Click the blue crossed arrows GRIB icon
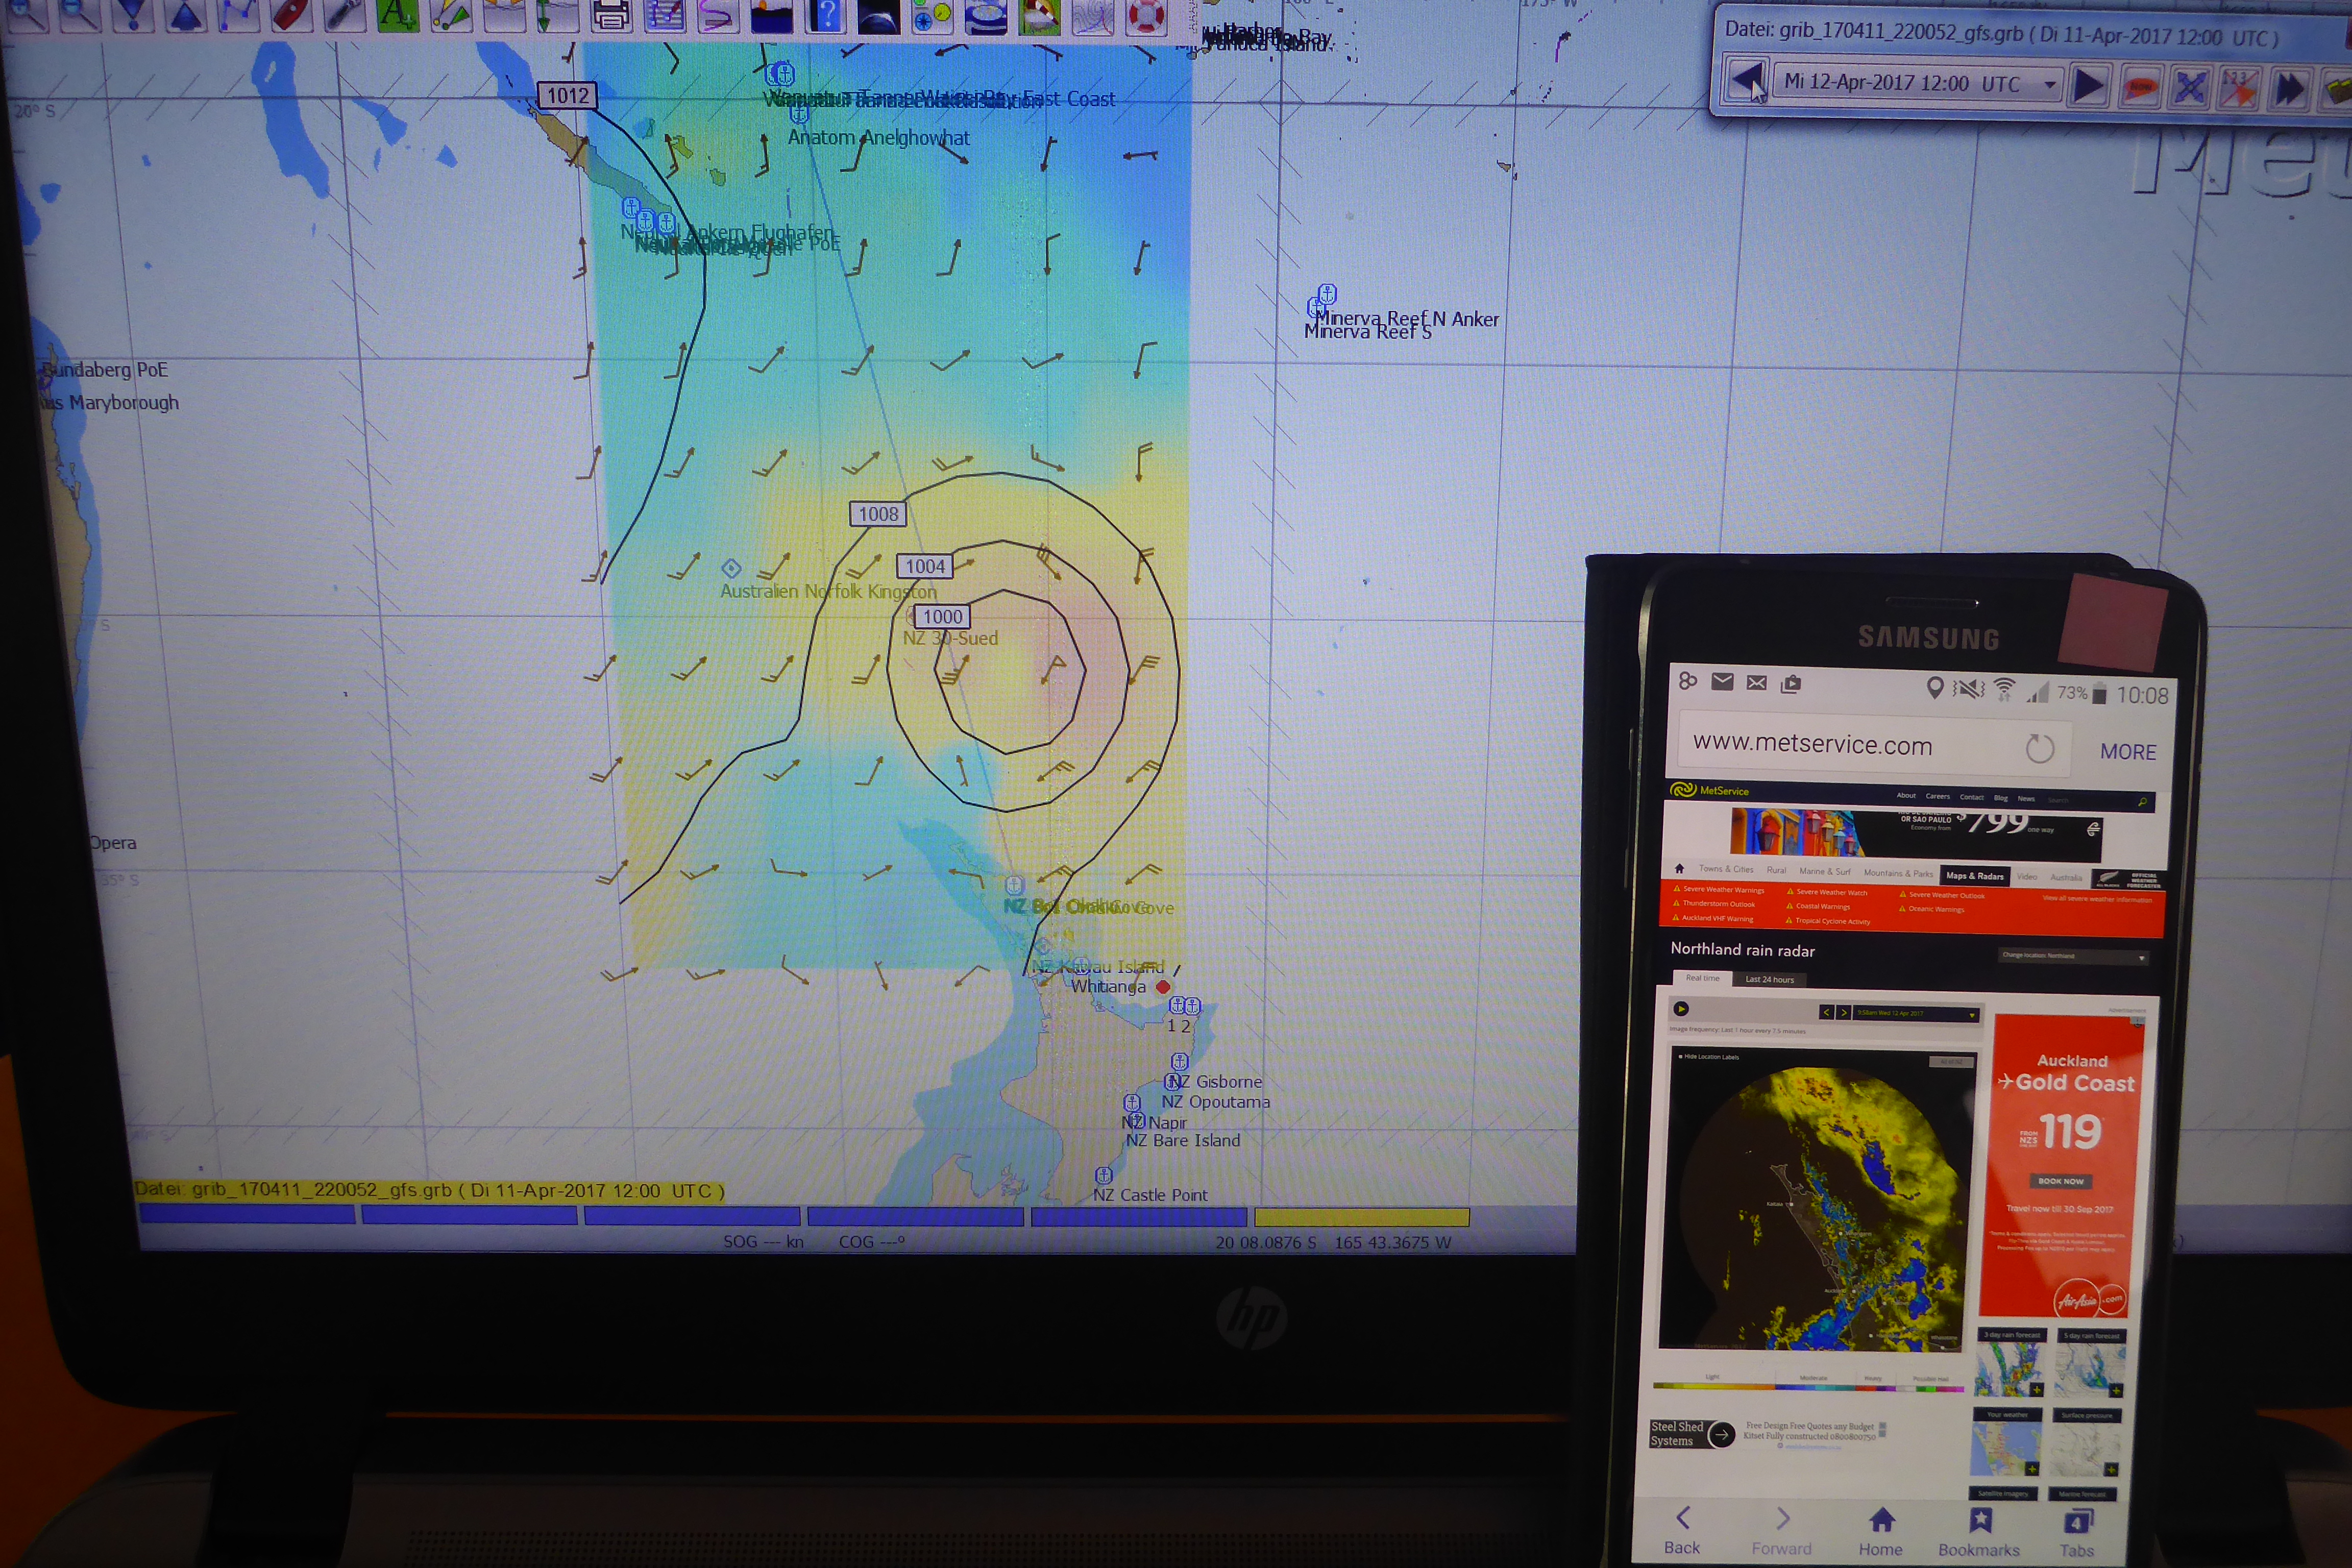The height and width of the screenshot is (1568, 2352). 2190,87
